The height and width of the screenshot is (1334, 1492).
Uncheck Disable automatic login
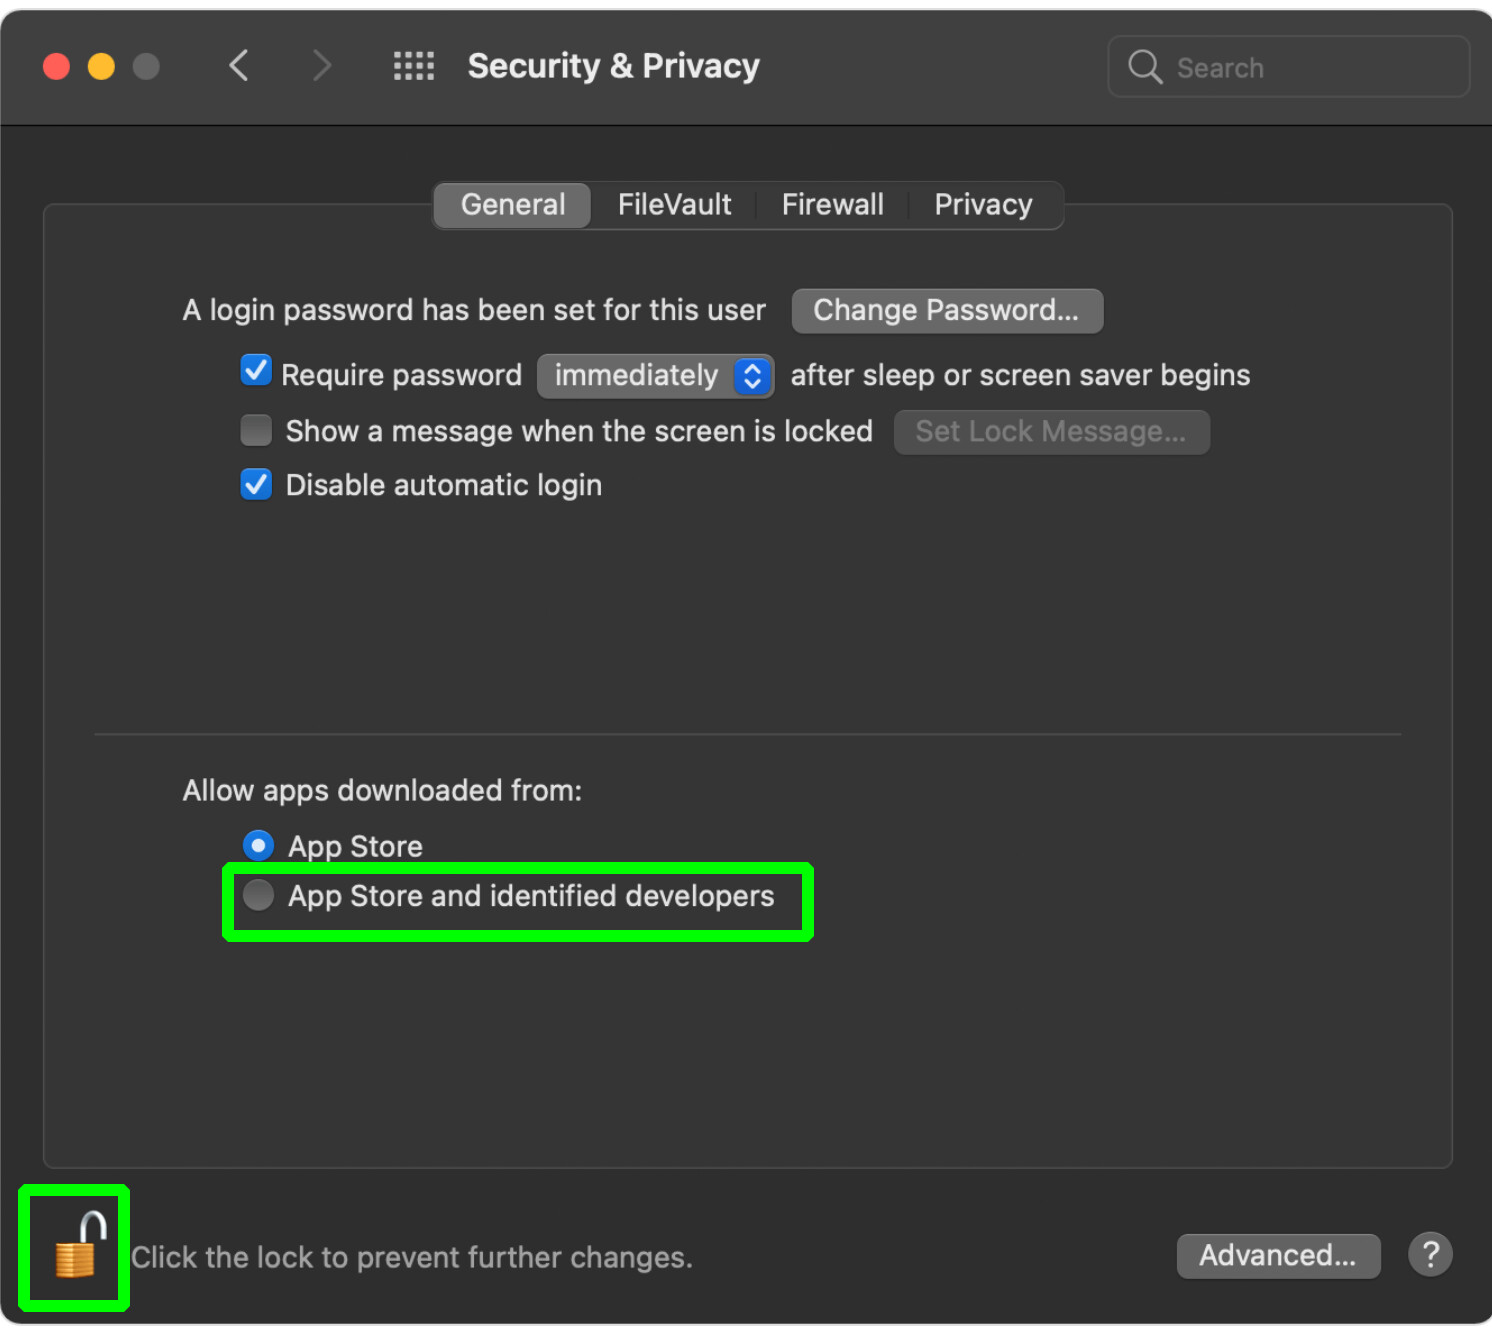[x=256, y=485]
